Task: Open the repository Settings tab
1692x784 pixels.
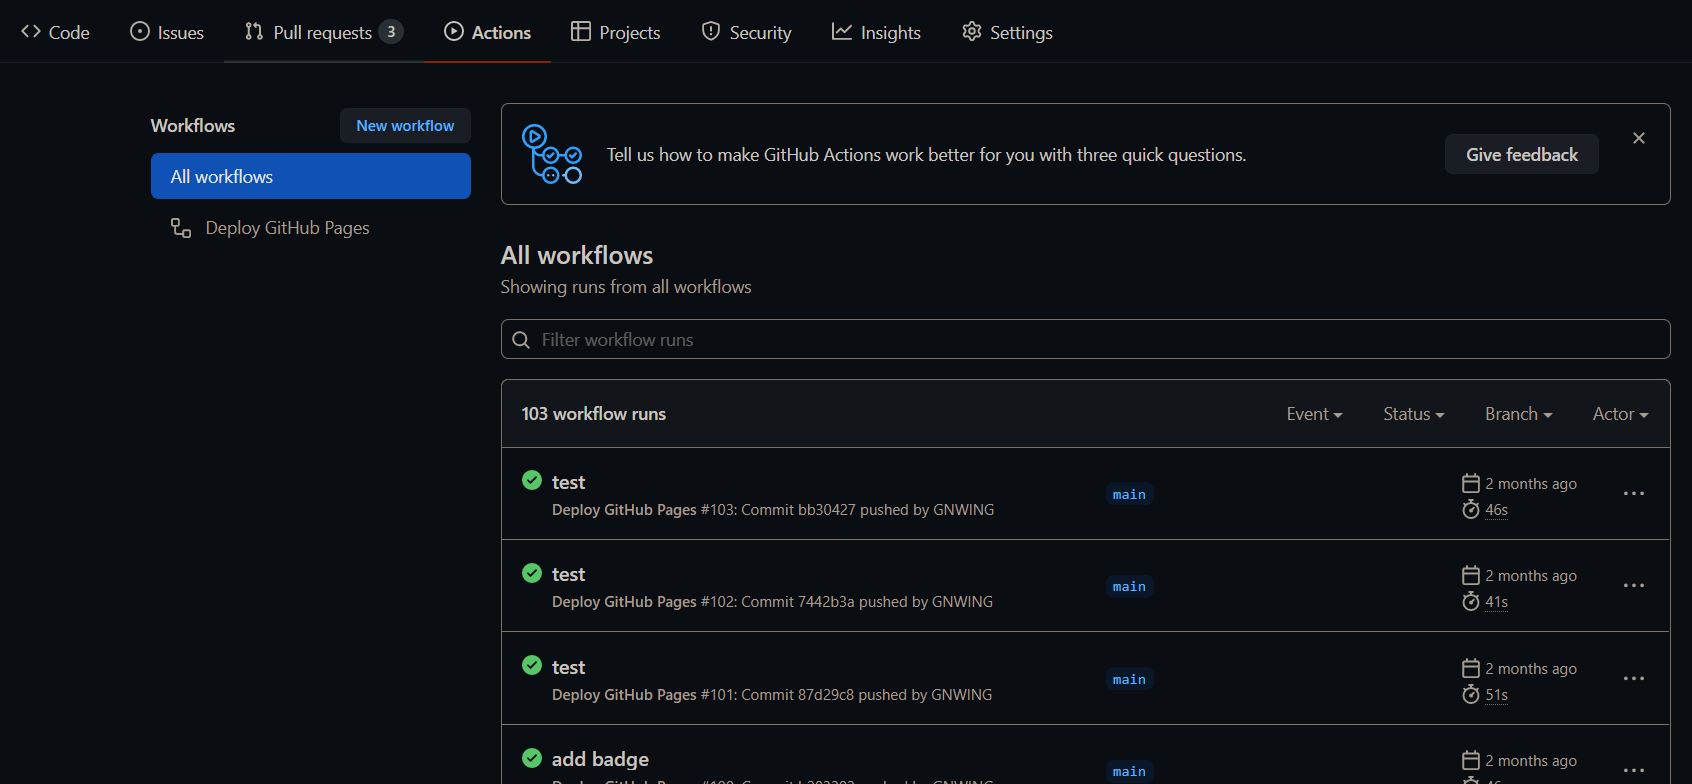Action: pos(1007,32)
